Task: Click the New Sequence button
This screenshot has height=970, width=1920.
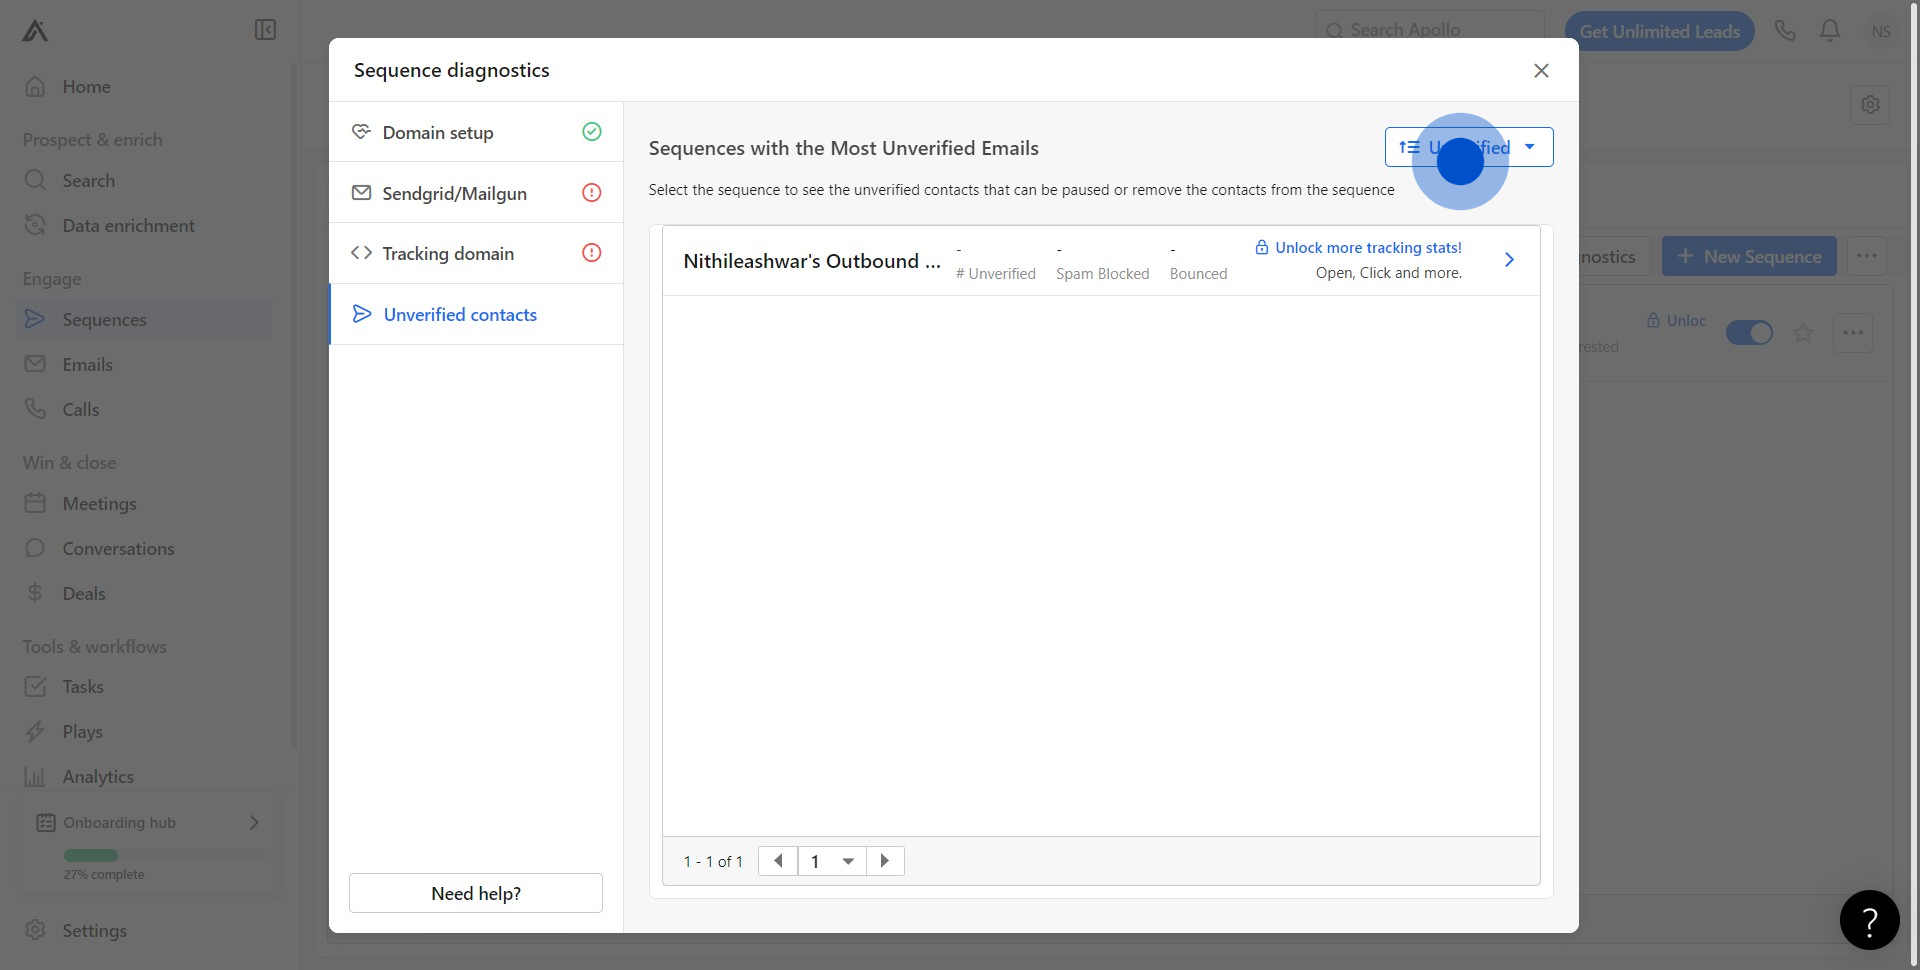Action: pos(1749,257)
